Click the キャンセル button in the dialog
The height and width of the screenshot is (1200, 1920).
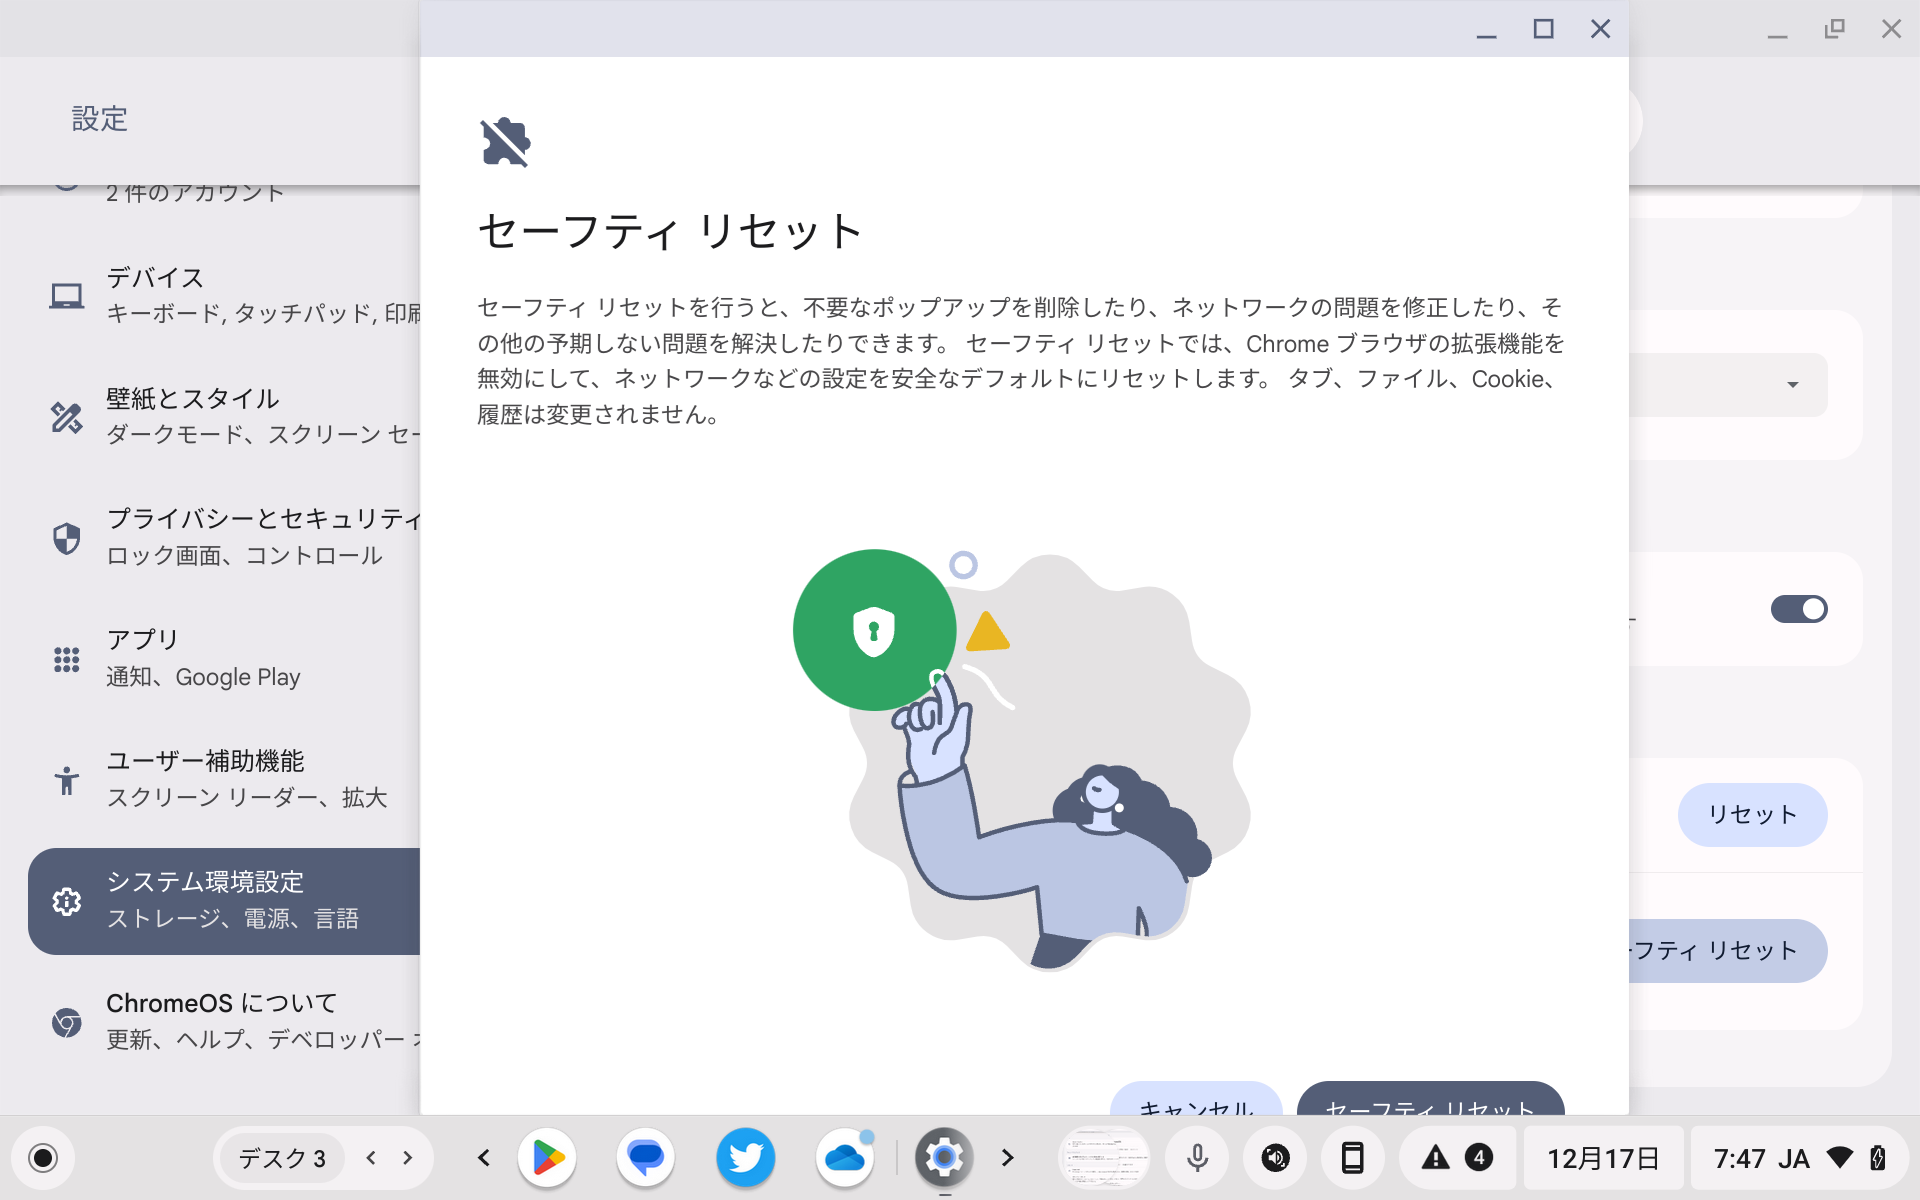pos(1196,1105)
